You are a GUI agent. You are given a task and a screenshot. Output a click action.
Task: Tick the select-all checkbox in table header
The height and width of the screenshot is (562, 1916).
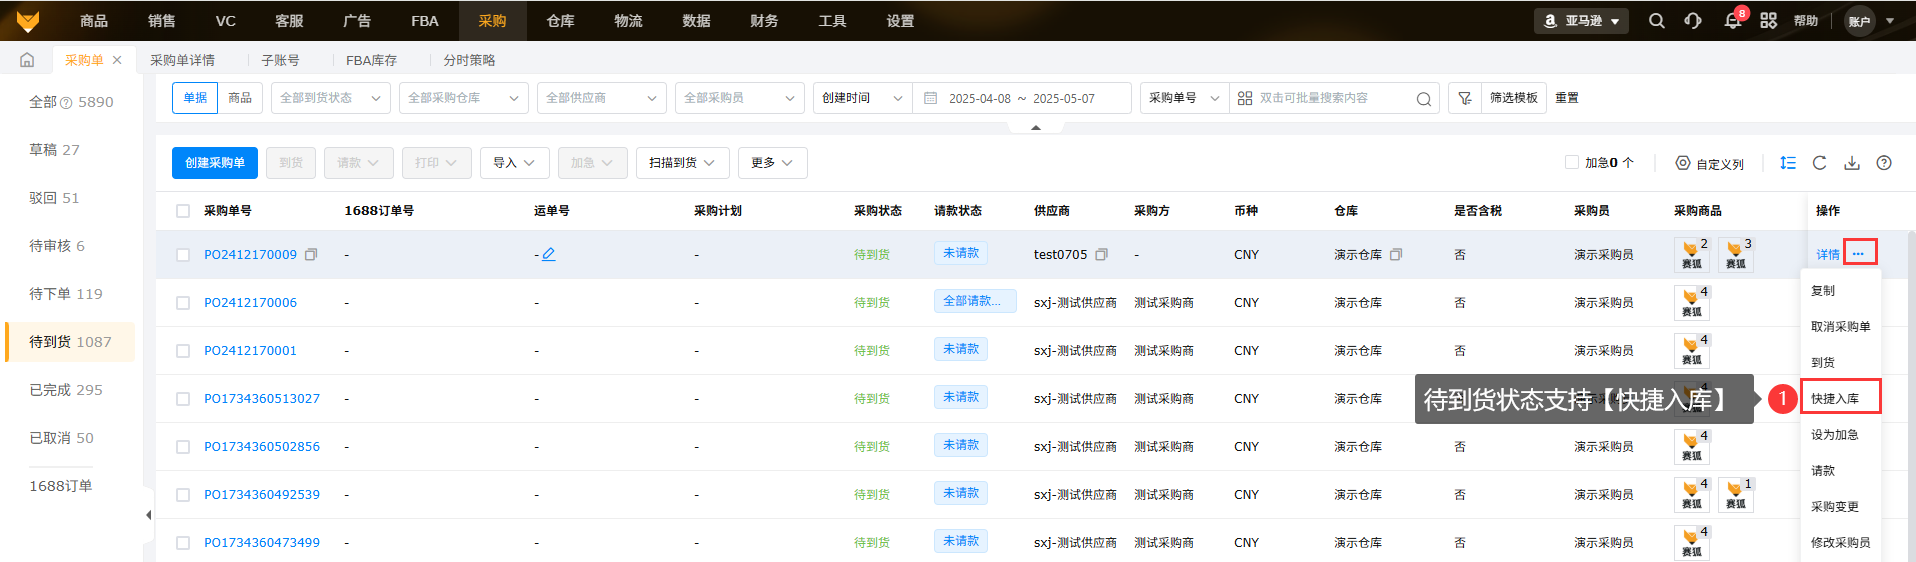(183, 211)
